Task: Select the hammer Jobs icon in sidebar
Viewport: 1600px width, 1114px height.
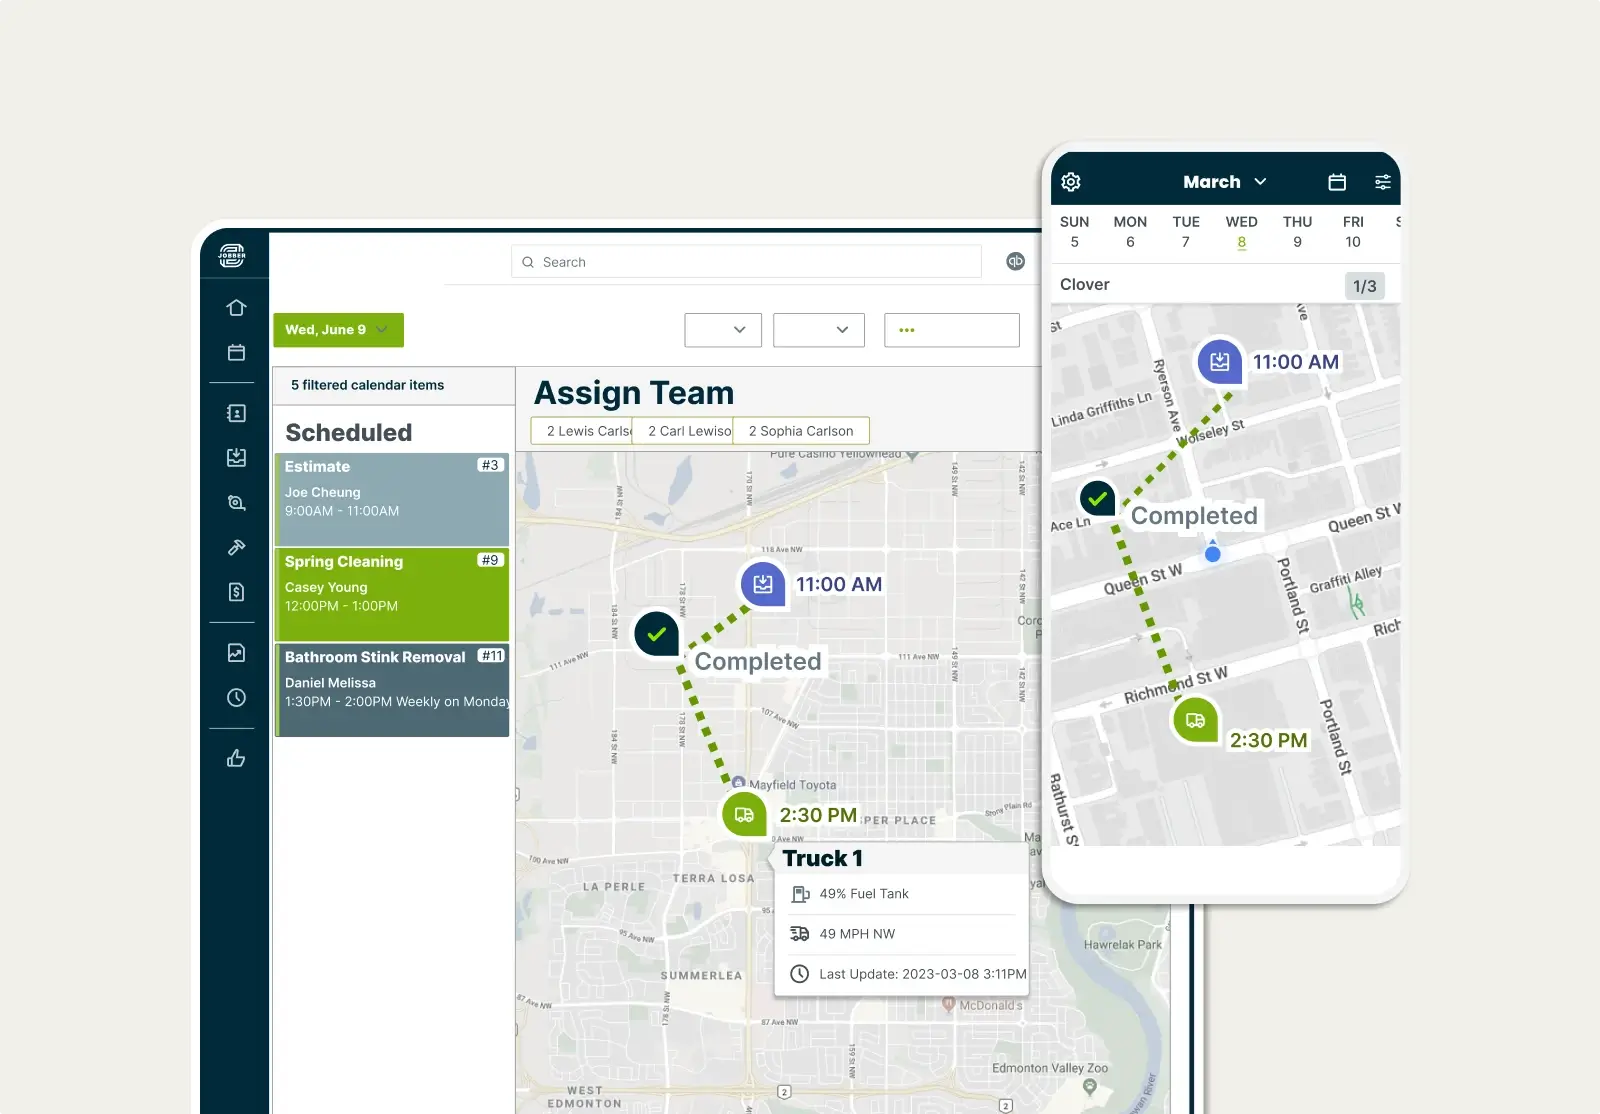Action: click(x=236, y=547)
